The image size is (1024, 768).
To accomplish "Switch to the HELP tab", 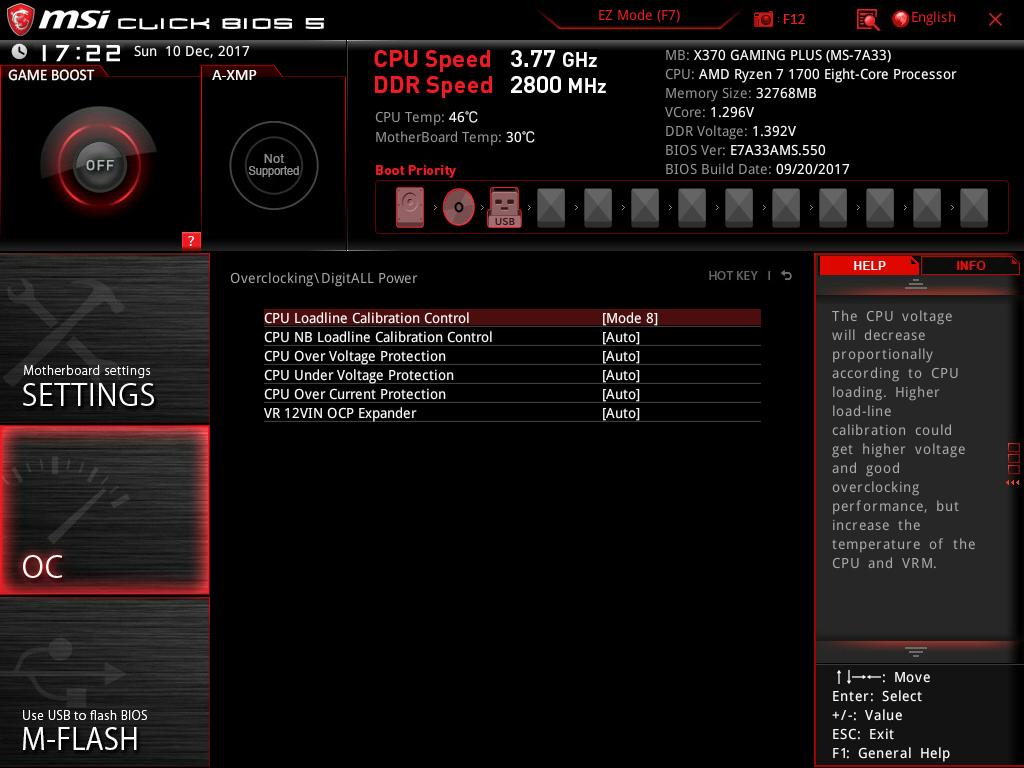I will point(869,265).
